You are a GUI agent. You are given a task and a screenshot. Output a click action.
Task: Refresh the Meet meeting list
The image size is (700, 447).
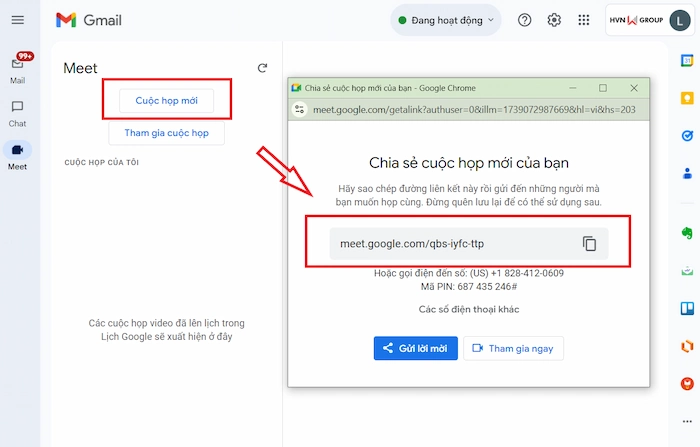coord(262,68)
